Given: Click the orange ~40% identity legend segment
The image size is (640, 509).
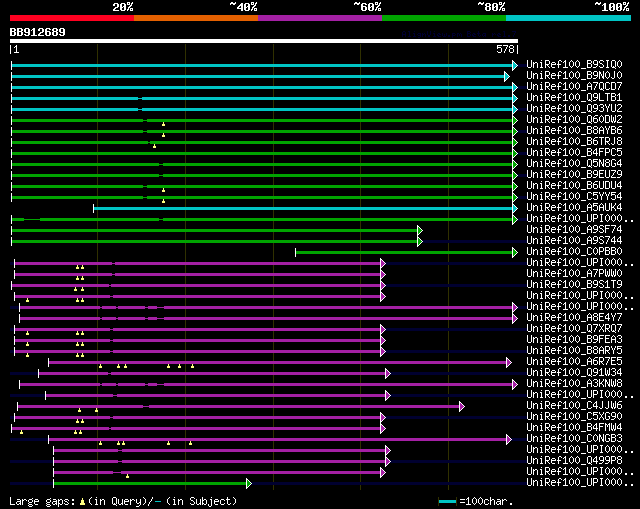Looking at the screenshot, I should (196, 18).
